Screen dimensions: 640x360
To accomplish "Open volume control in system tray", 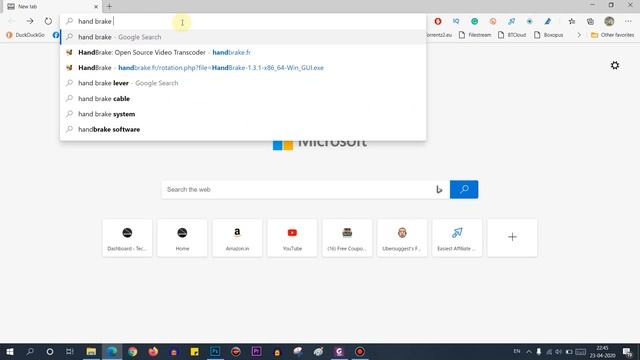I will point(558,351).
